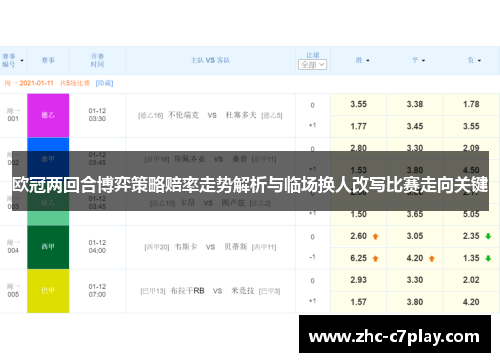The width and height of the screenshot is (500, 362).
Task: Pick handicap lose odds 3.55 for match 001
Action: (x=471, y=127)
